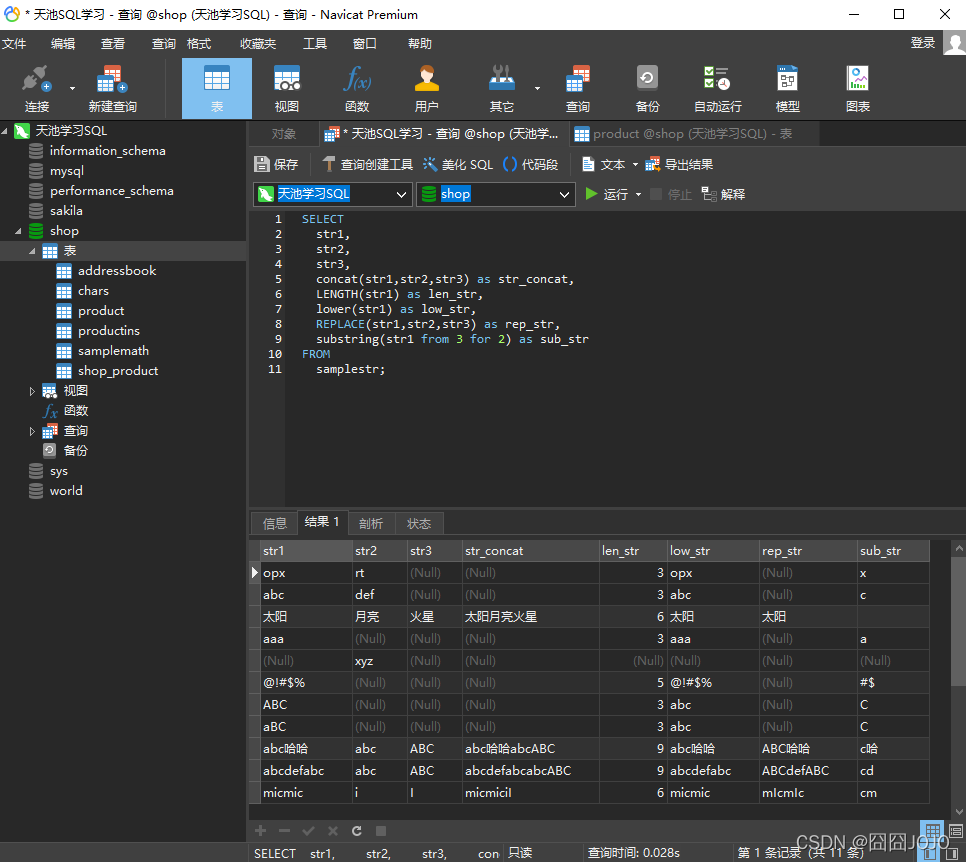Run the query with the green 运行 button
This screenshot has height=862, width=966.
click(x=606, y=195)
